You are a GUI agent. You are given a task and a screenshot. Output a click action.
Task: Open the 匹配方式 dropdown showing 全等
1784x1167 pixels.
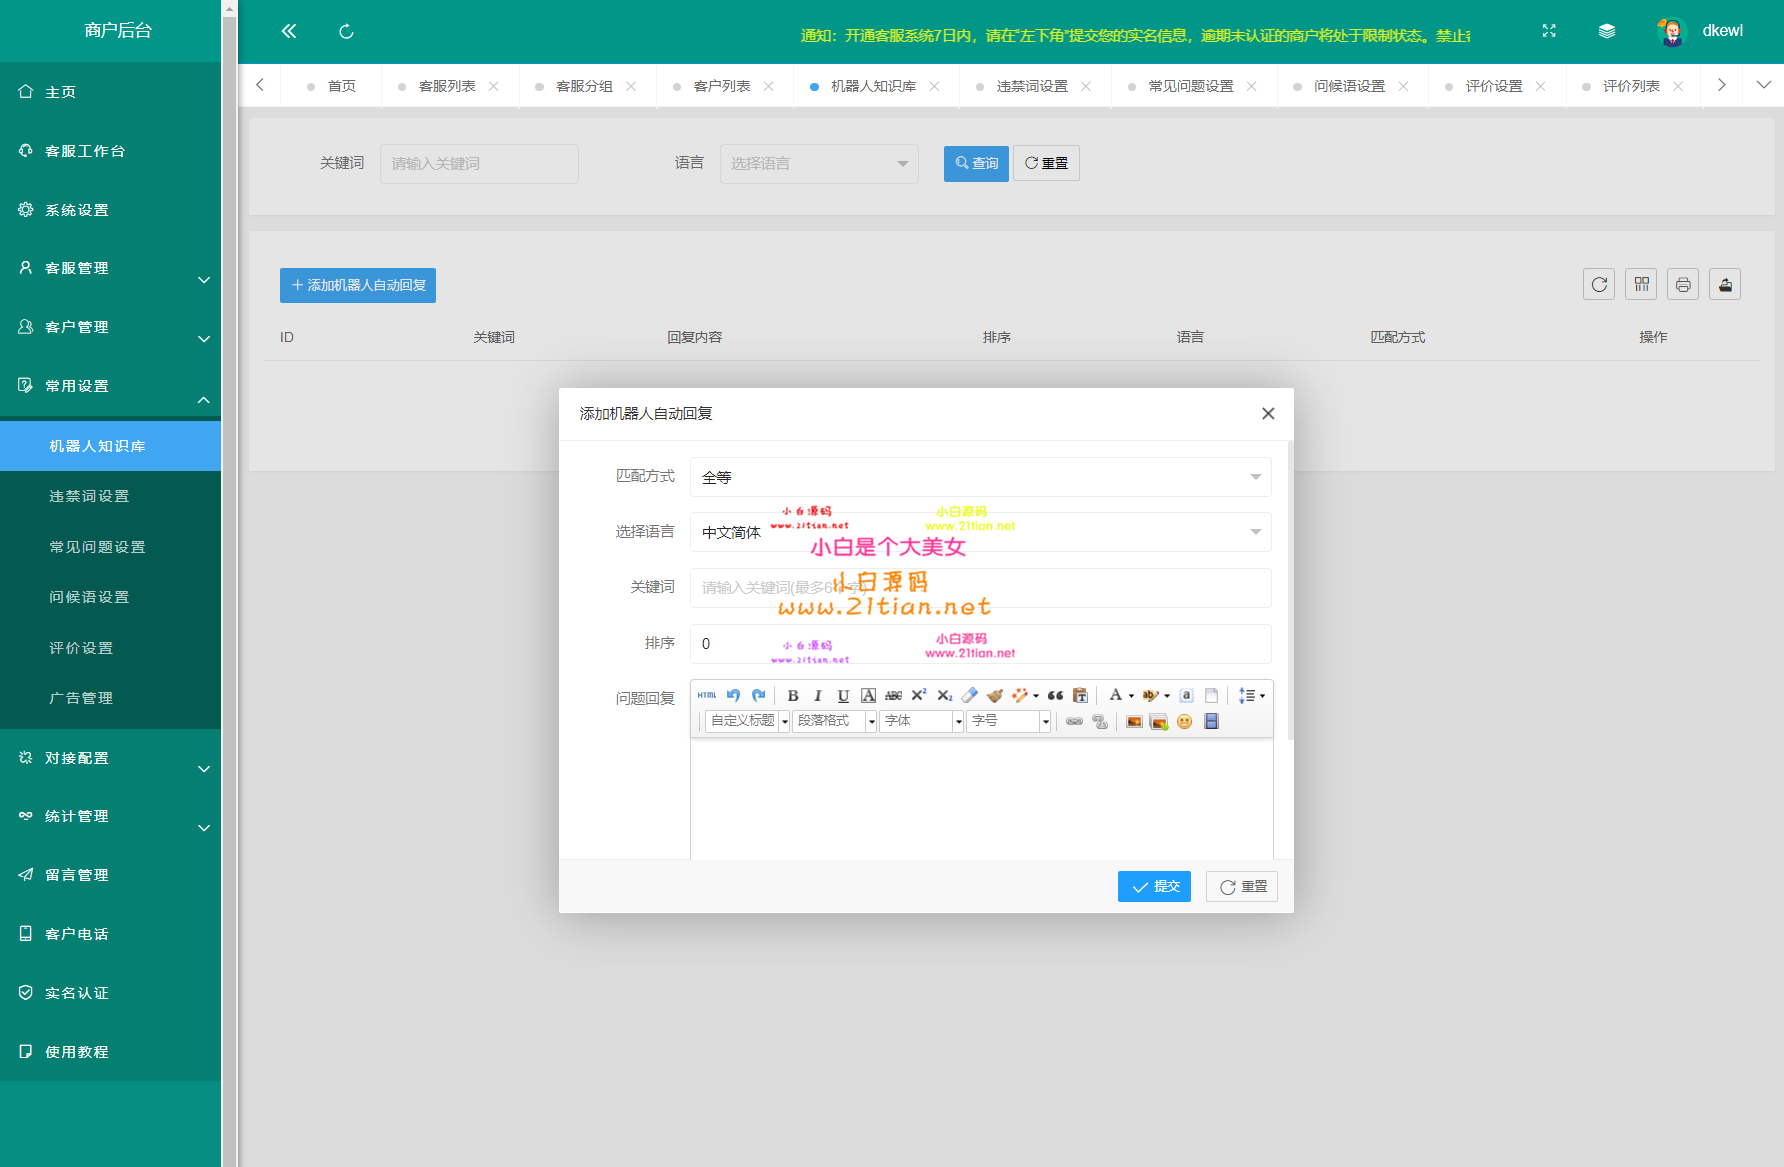980,477
